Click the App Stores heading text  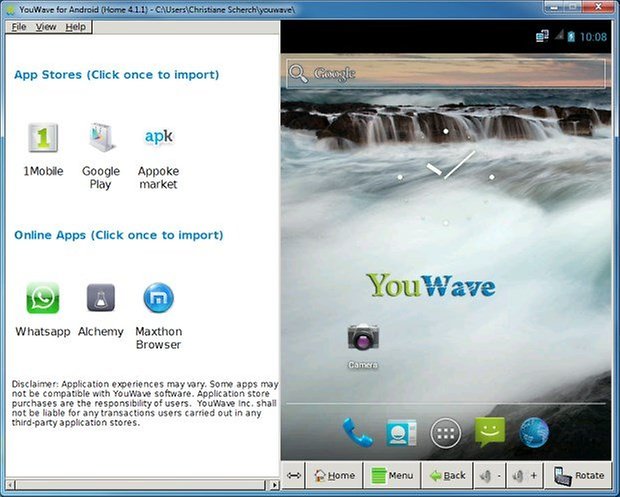117,75
